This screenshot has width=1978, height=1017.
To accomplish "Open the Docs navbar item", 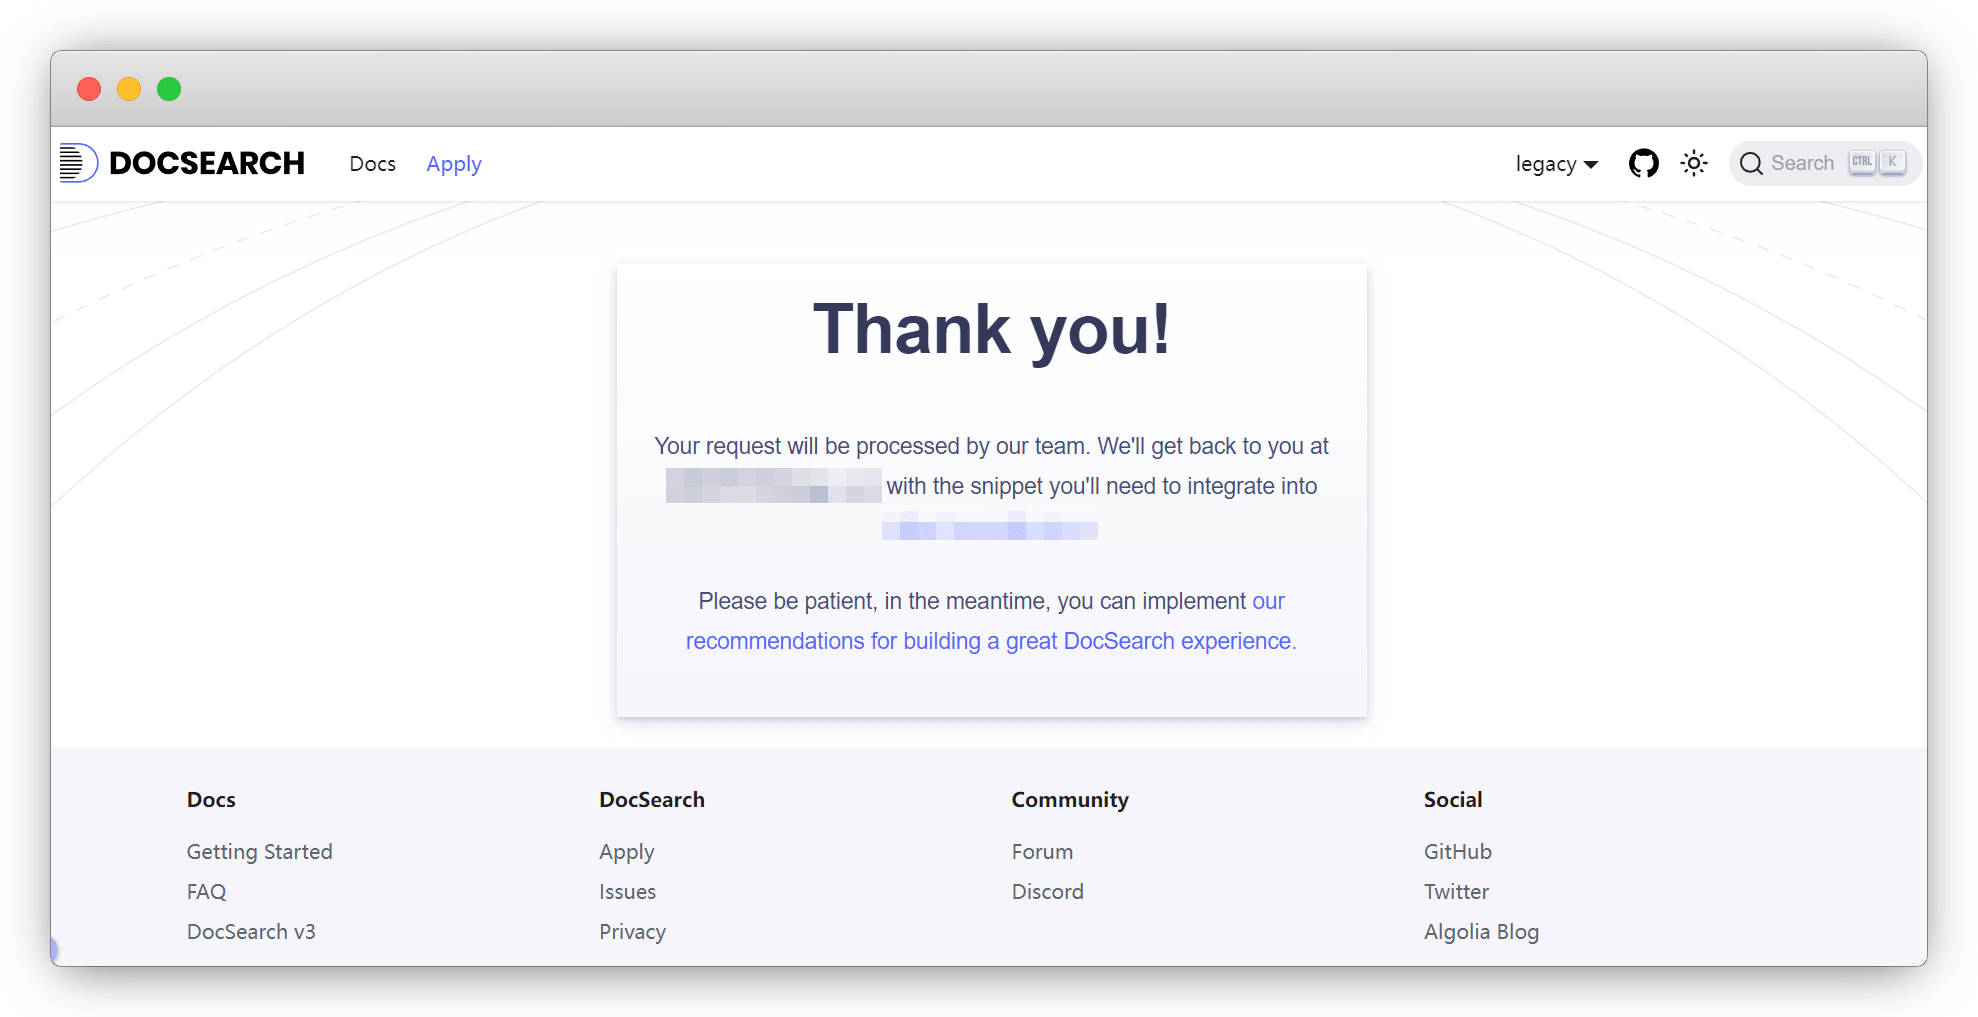I will point(372,164).
